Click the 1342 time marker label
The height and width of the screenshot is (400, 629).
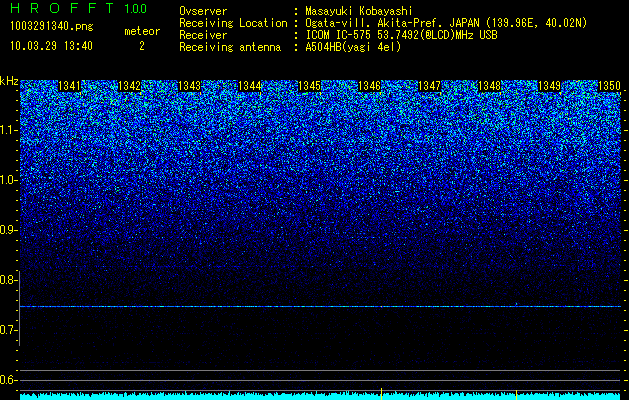point(130,86)
